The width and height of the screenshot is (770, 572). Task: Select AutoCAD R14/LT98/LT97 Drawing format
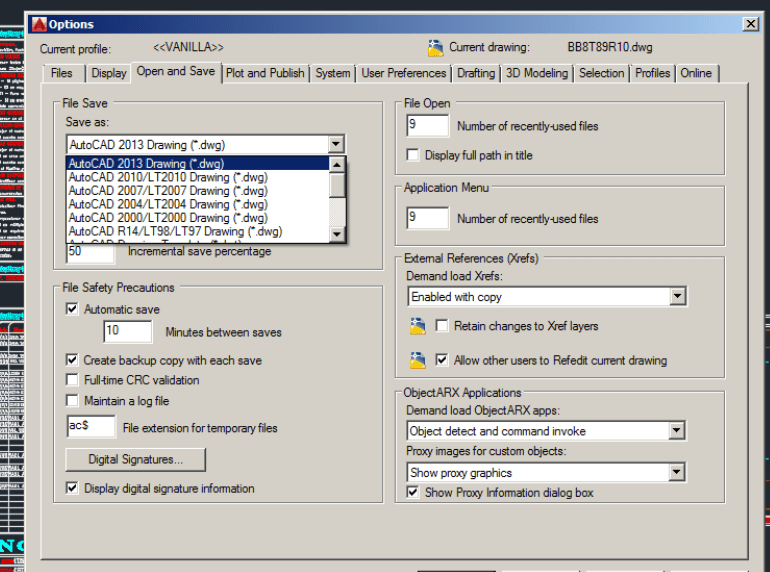click(x=198, y=231)
